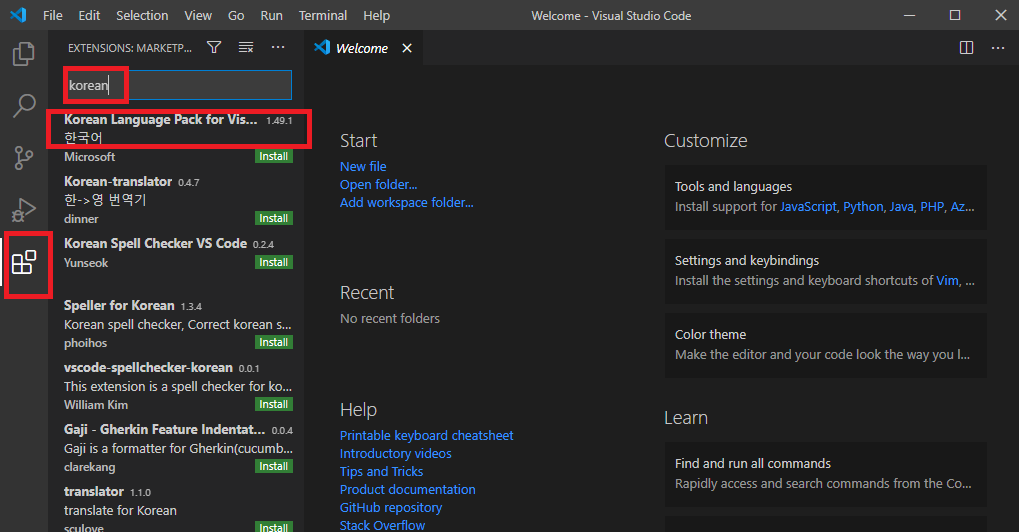Open Tools and languages card
Image resolution: width=1019 pixels, height=532 pixels.
tap(825, 197)
